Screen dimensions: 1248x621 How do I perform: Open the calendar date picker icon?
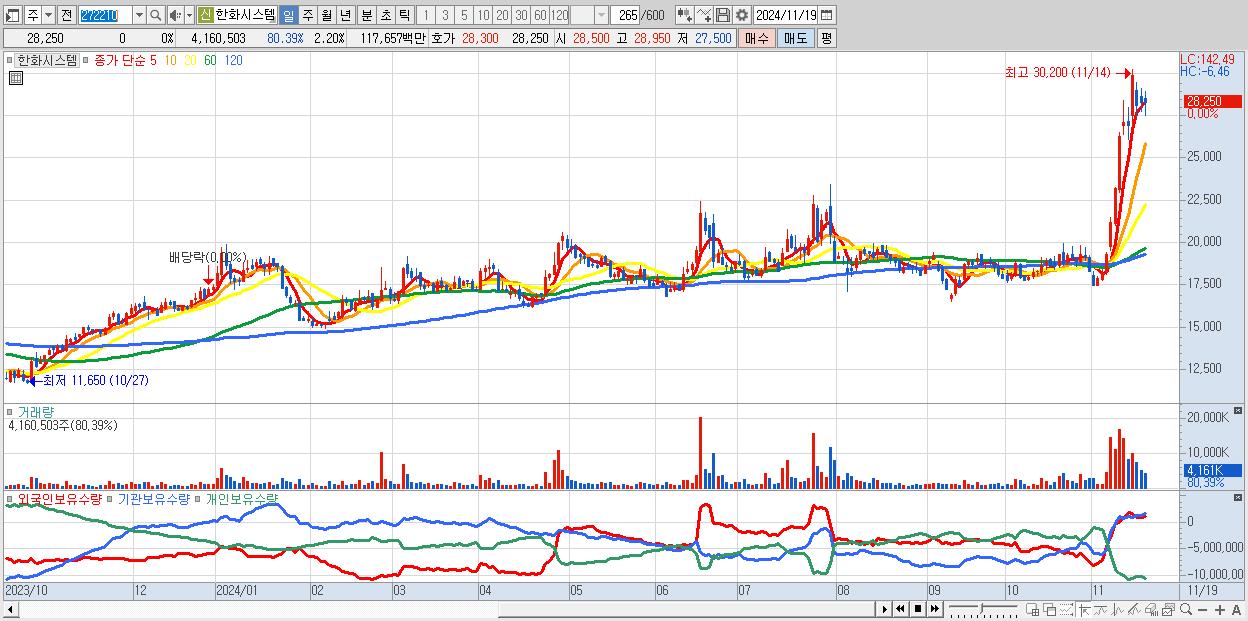coord(826,15)
